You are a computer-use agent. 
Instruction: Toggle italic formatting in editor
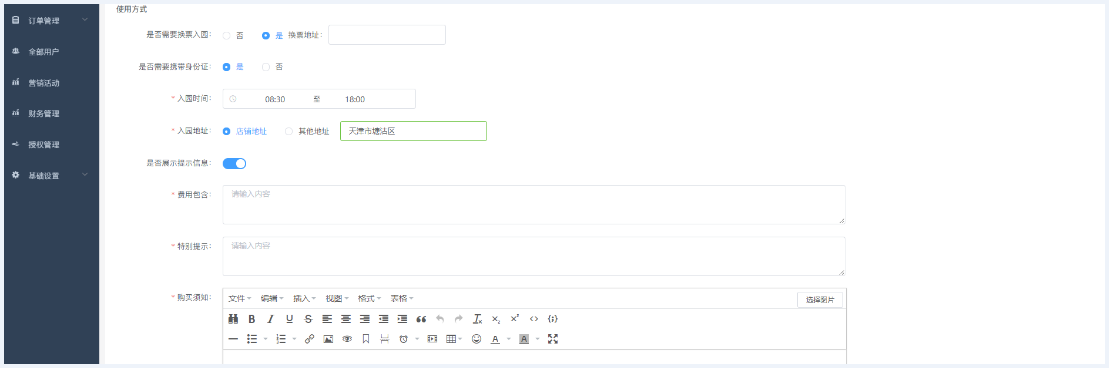[270, 319]
